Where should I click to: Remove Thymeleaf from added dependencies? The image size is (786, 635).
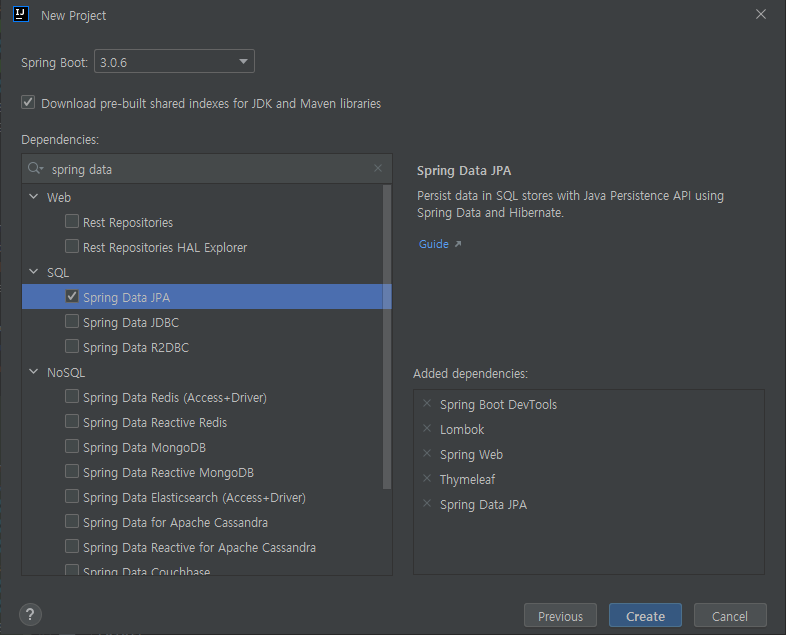[x=427, y=479]
